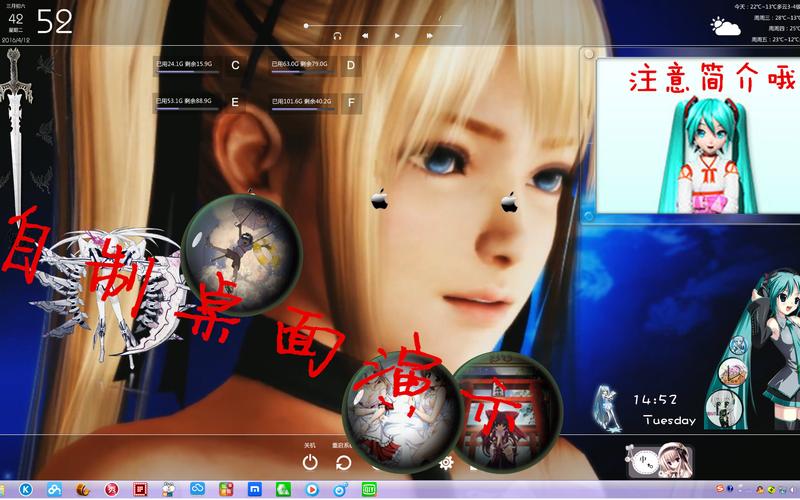Viewport: 800px width, 500px height.
Task: Open the umbrella girl glass orb
Action: tap(242, 254)
